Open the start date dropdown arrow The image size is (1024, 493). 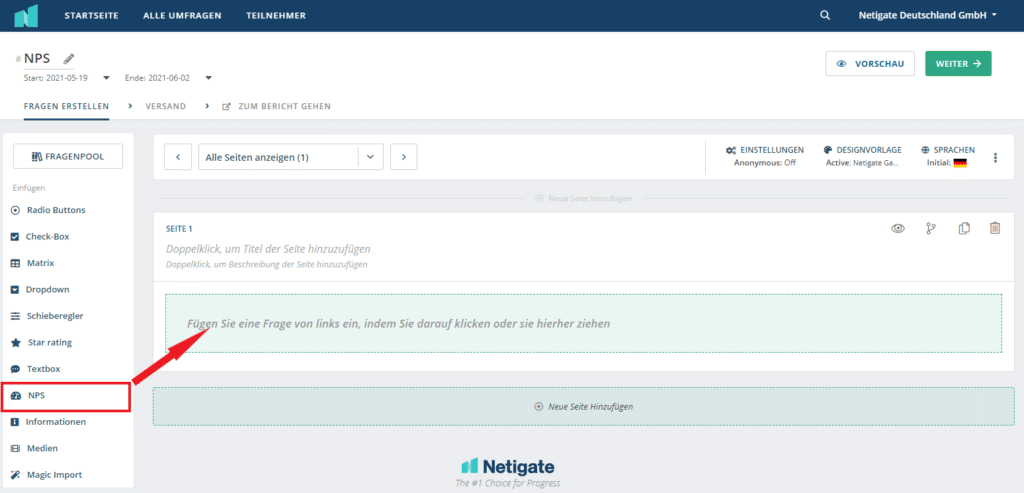coord(106,78)
